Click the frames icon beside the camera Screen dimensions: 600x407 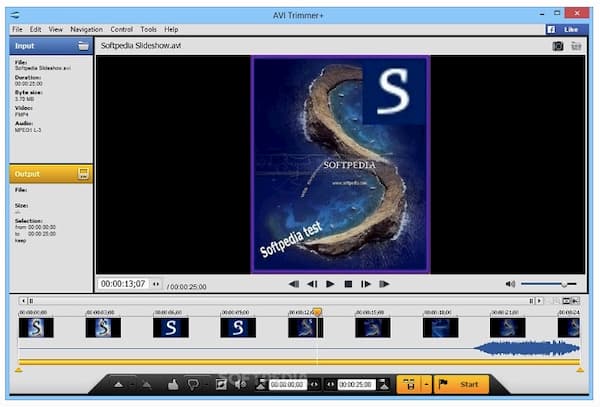(x=576, y=46)
